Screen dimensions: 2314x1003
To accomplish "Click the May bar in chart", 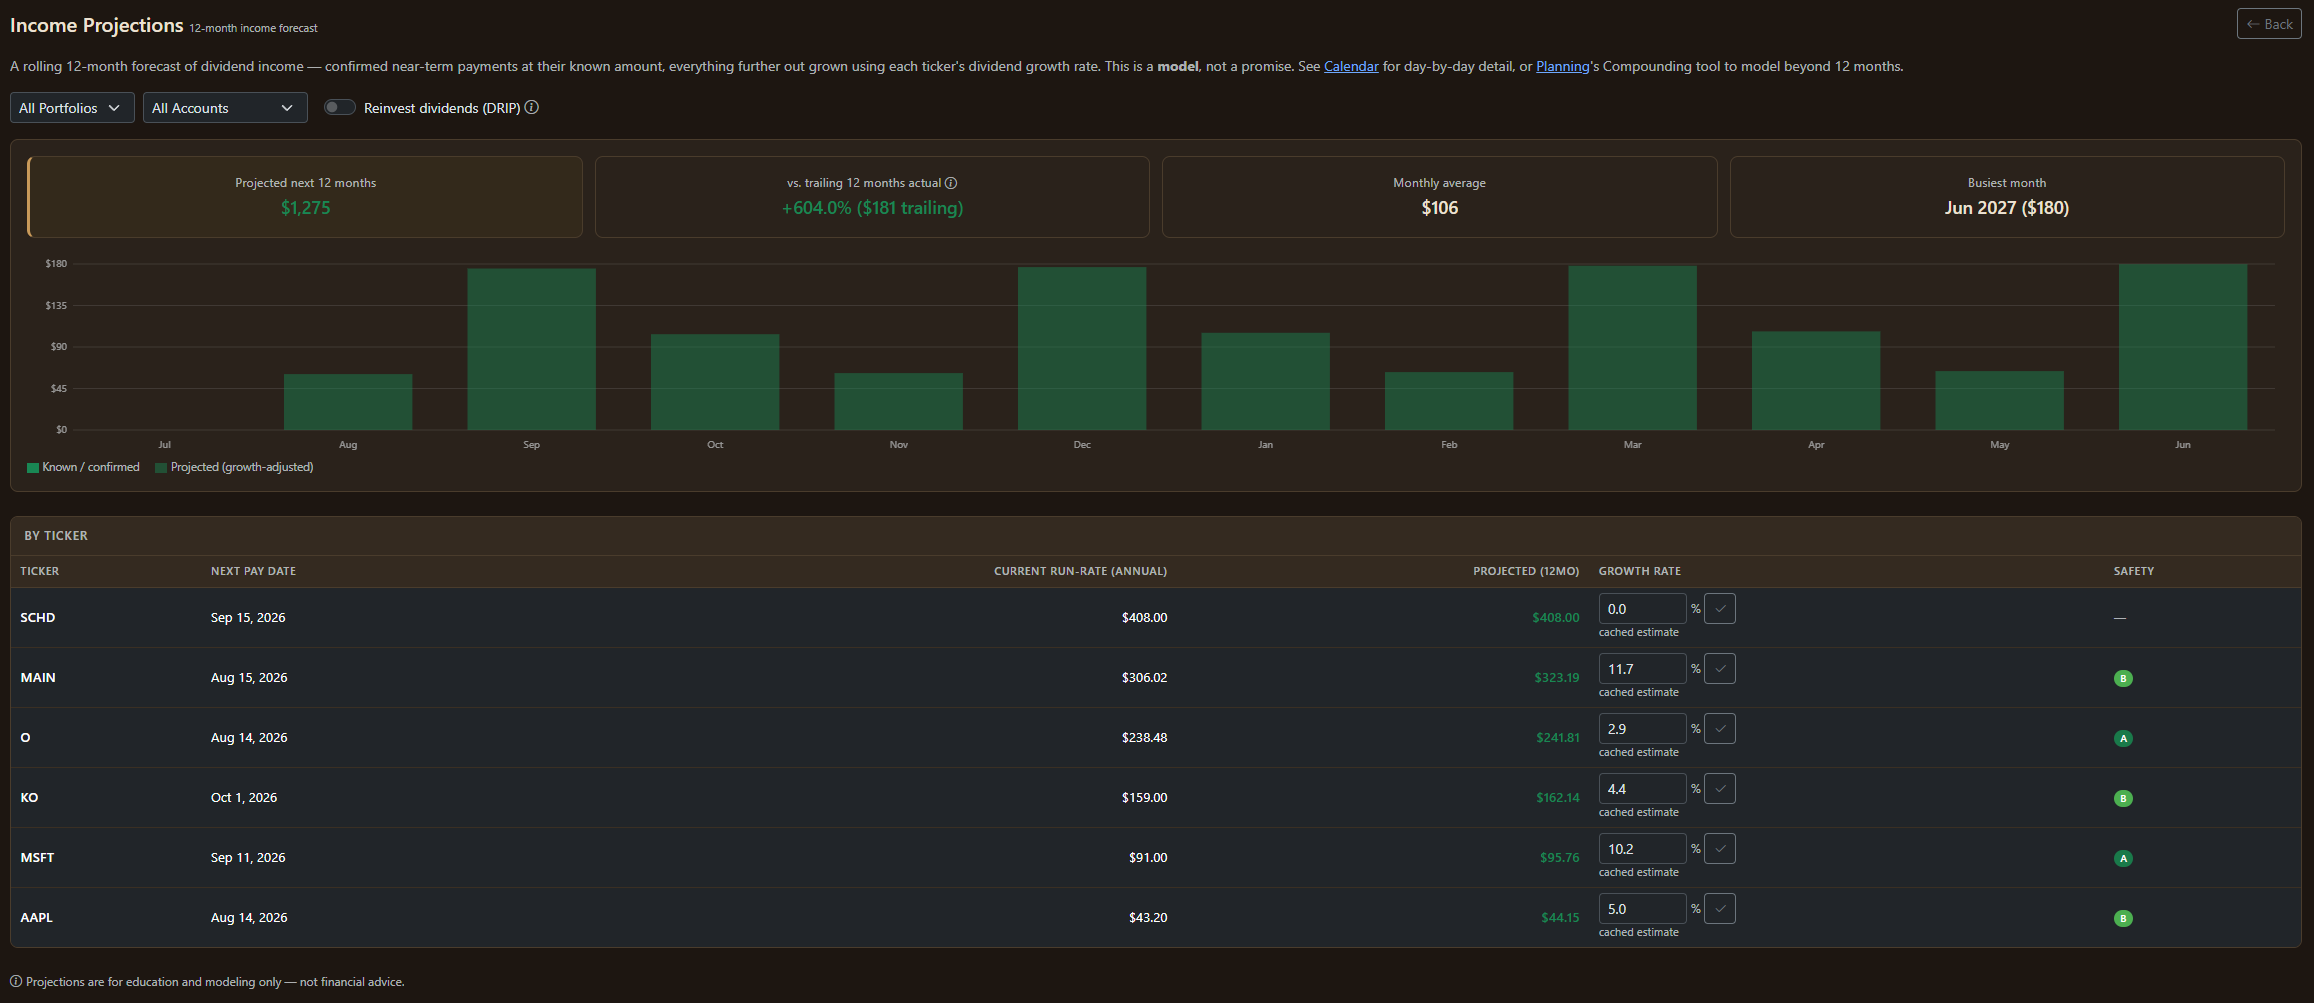I will click(x=1999, y=400).
